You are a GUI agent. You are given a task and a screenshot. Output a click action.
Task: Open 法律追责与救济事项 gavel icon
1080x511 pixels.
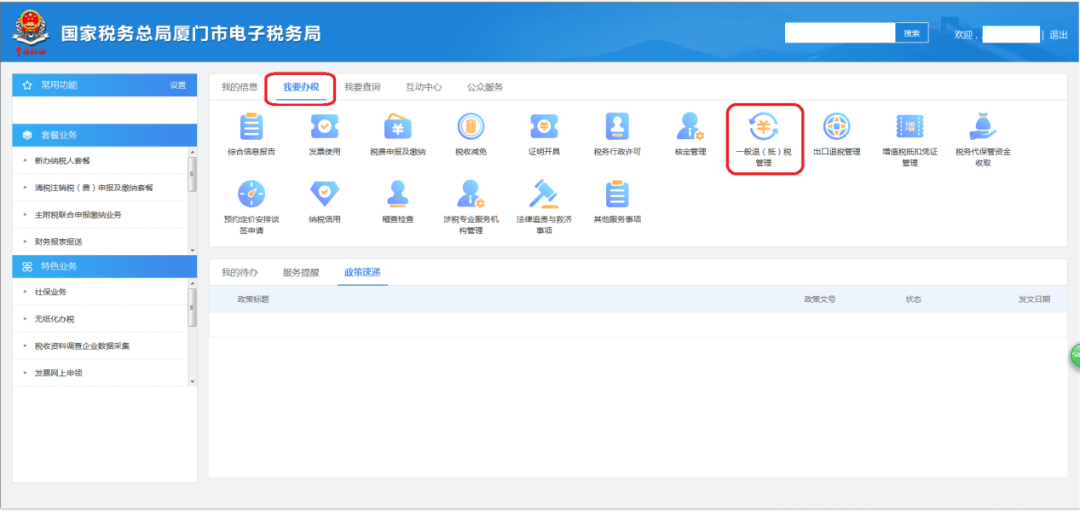(543, 194)
